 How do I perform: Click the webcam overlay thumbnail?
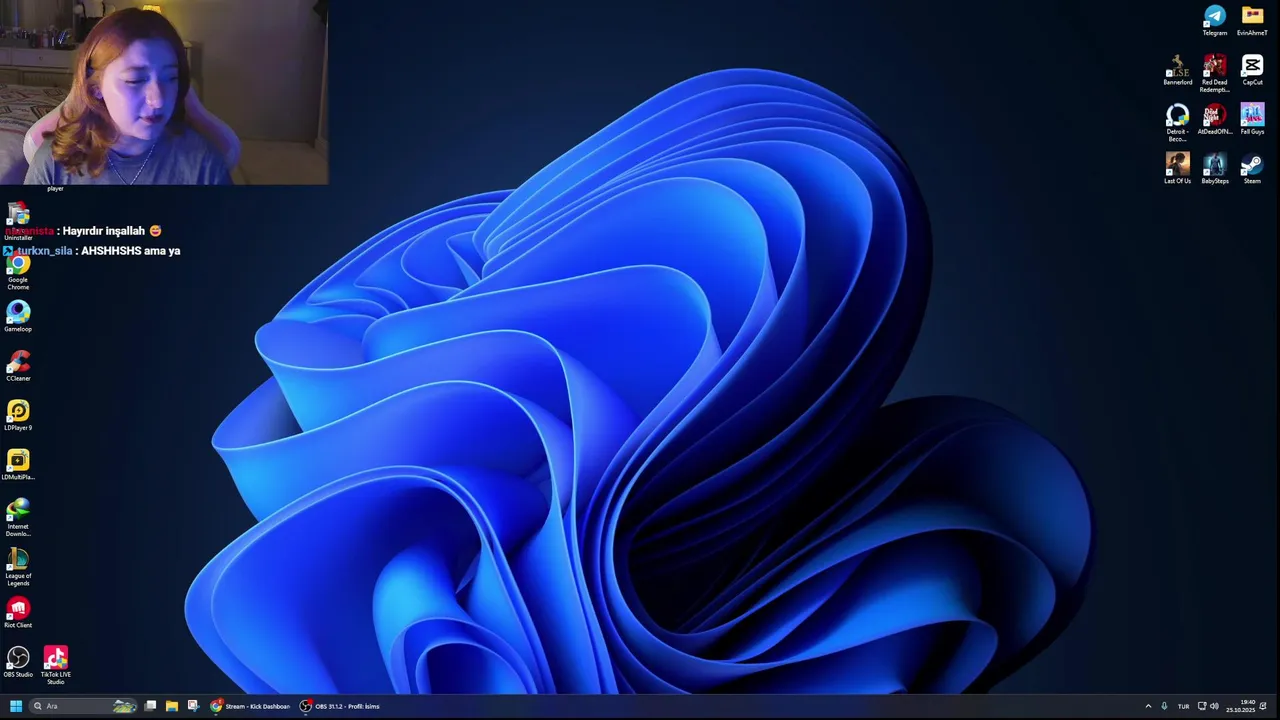(164, 92)
